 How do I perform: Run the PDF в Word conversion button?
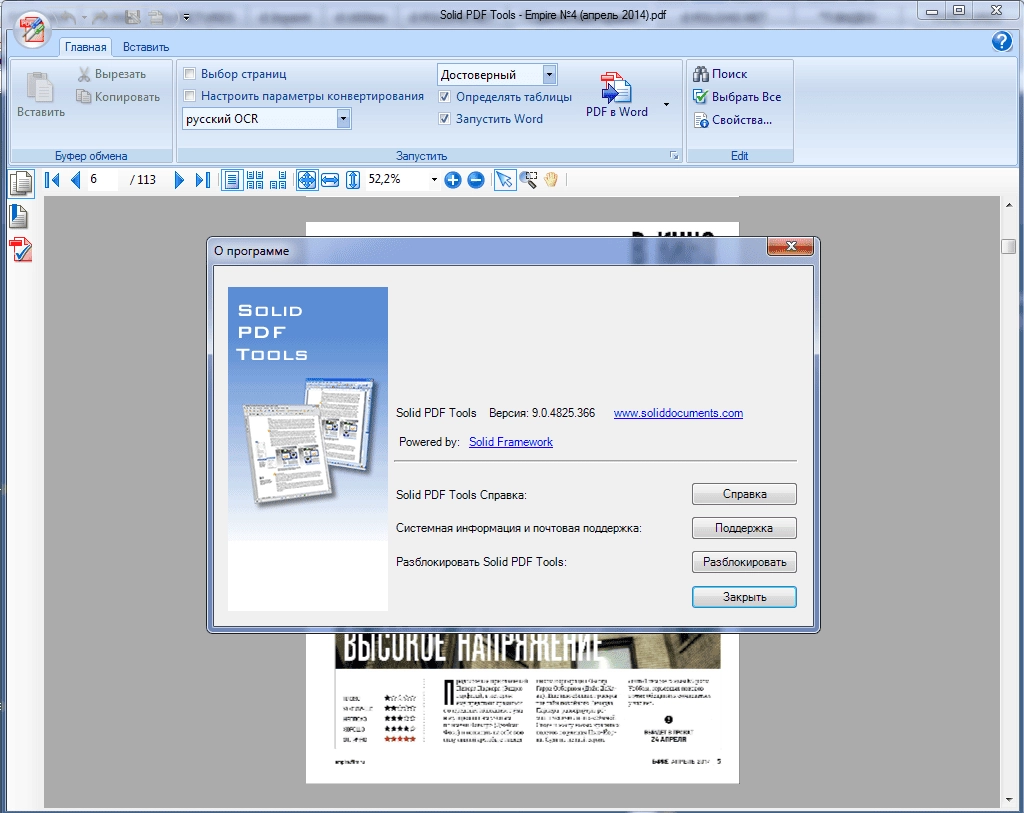coord(616,95)
